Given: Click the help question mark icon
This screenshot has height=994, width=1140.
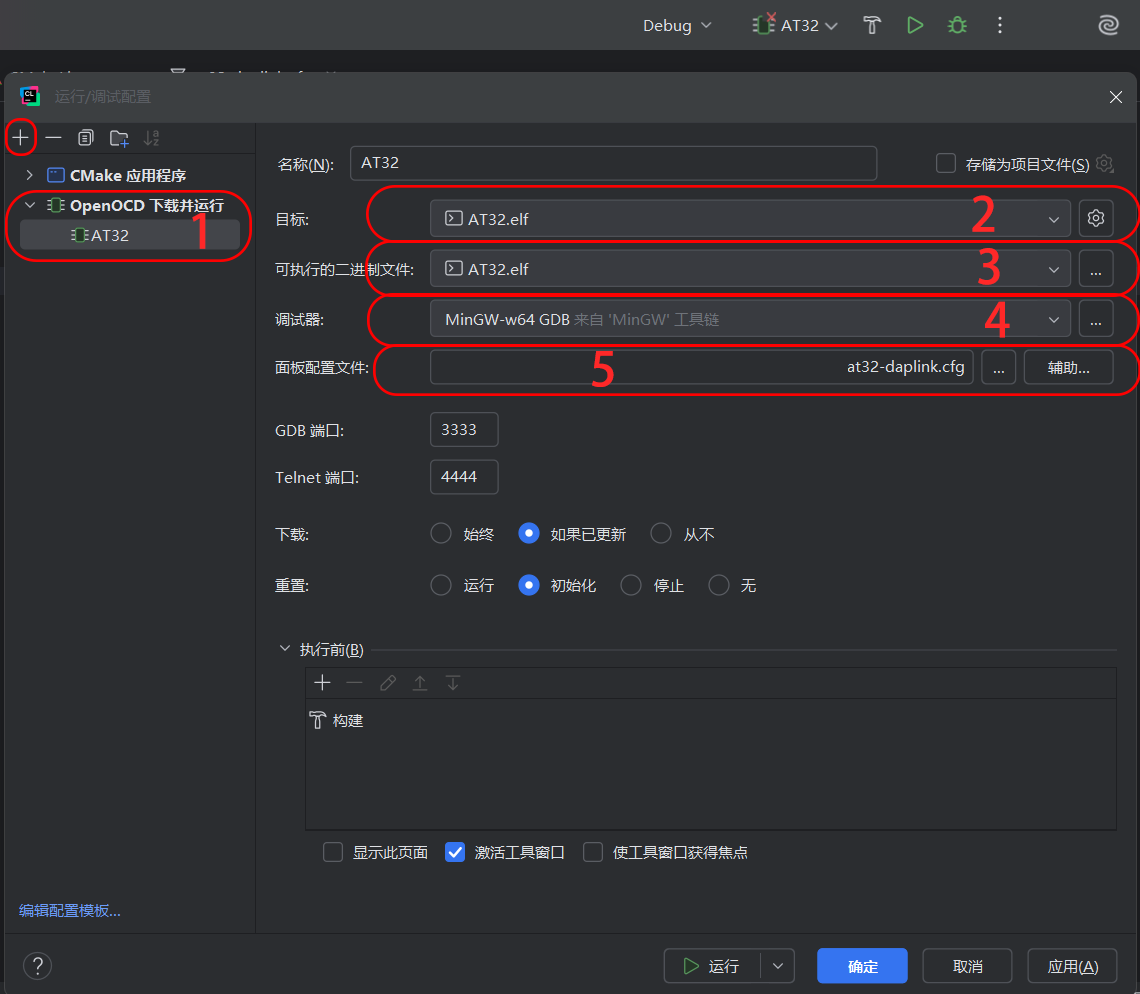Looking at the screenshot, I should point(37,966).
